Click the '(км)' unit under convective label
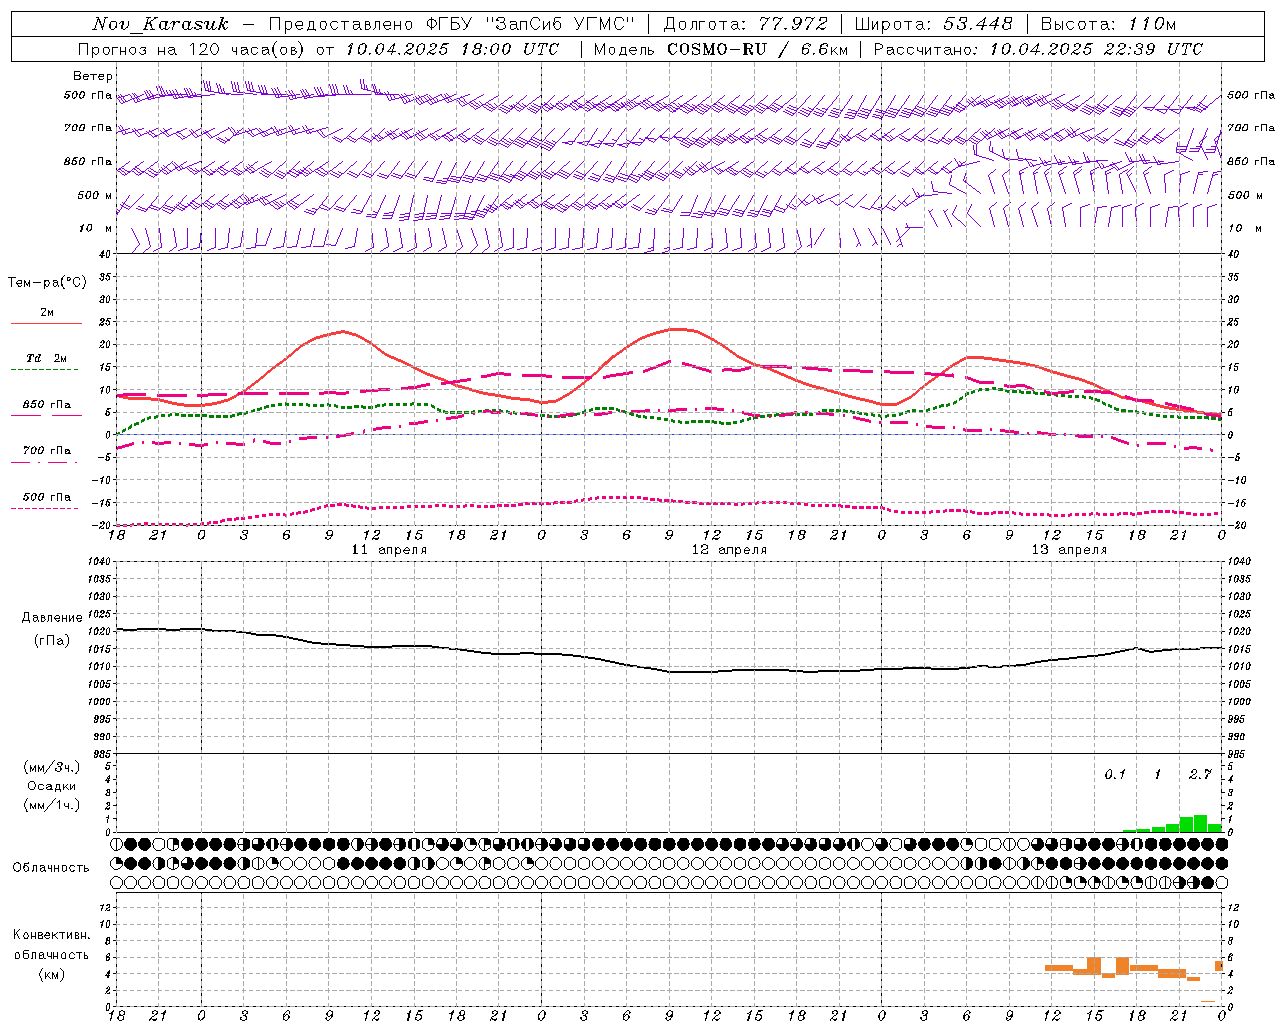This screenshot has height=1024, width=1280. pyautogui.click(x=51, y=974)
